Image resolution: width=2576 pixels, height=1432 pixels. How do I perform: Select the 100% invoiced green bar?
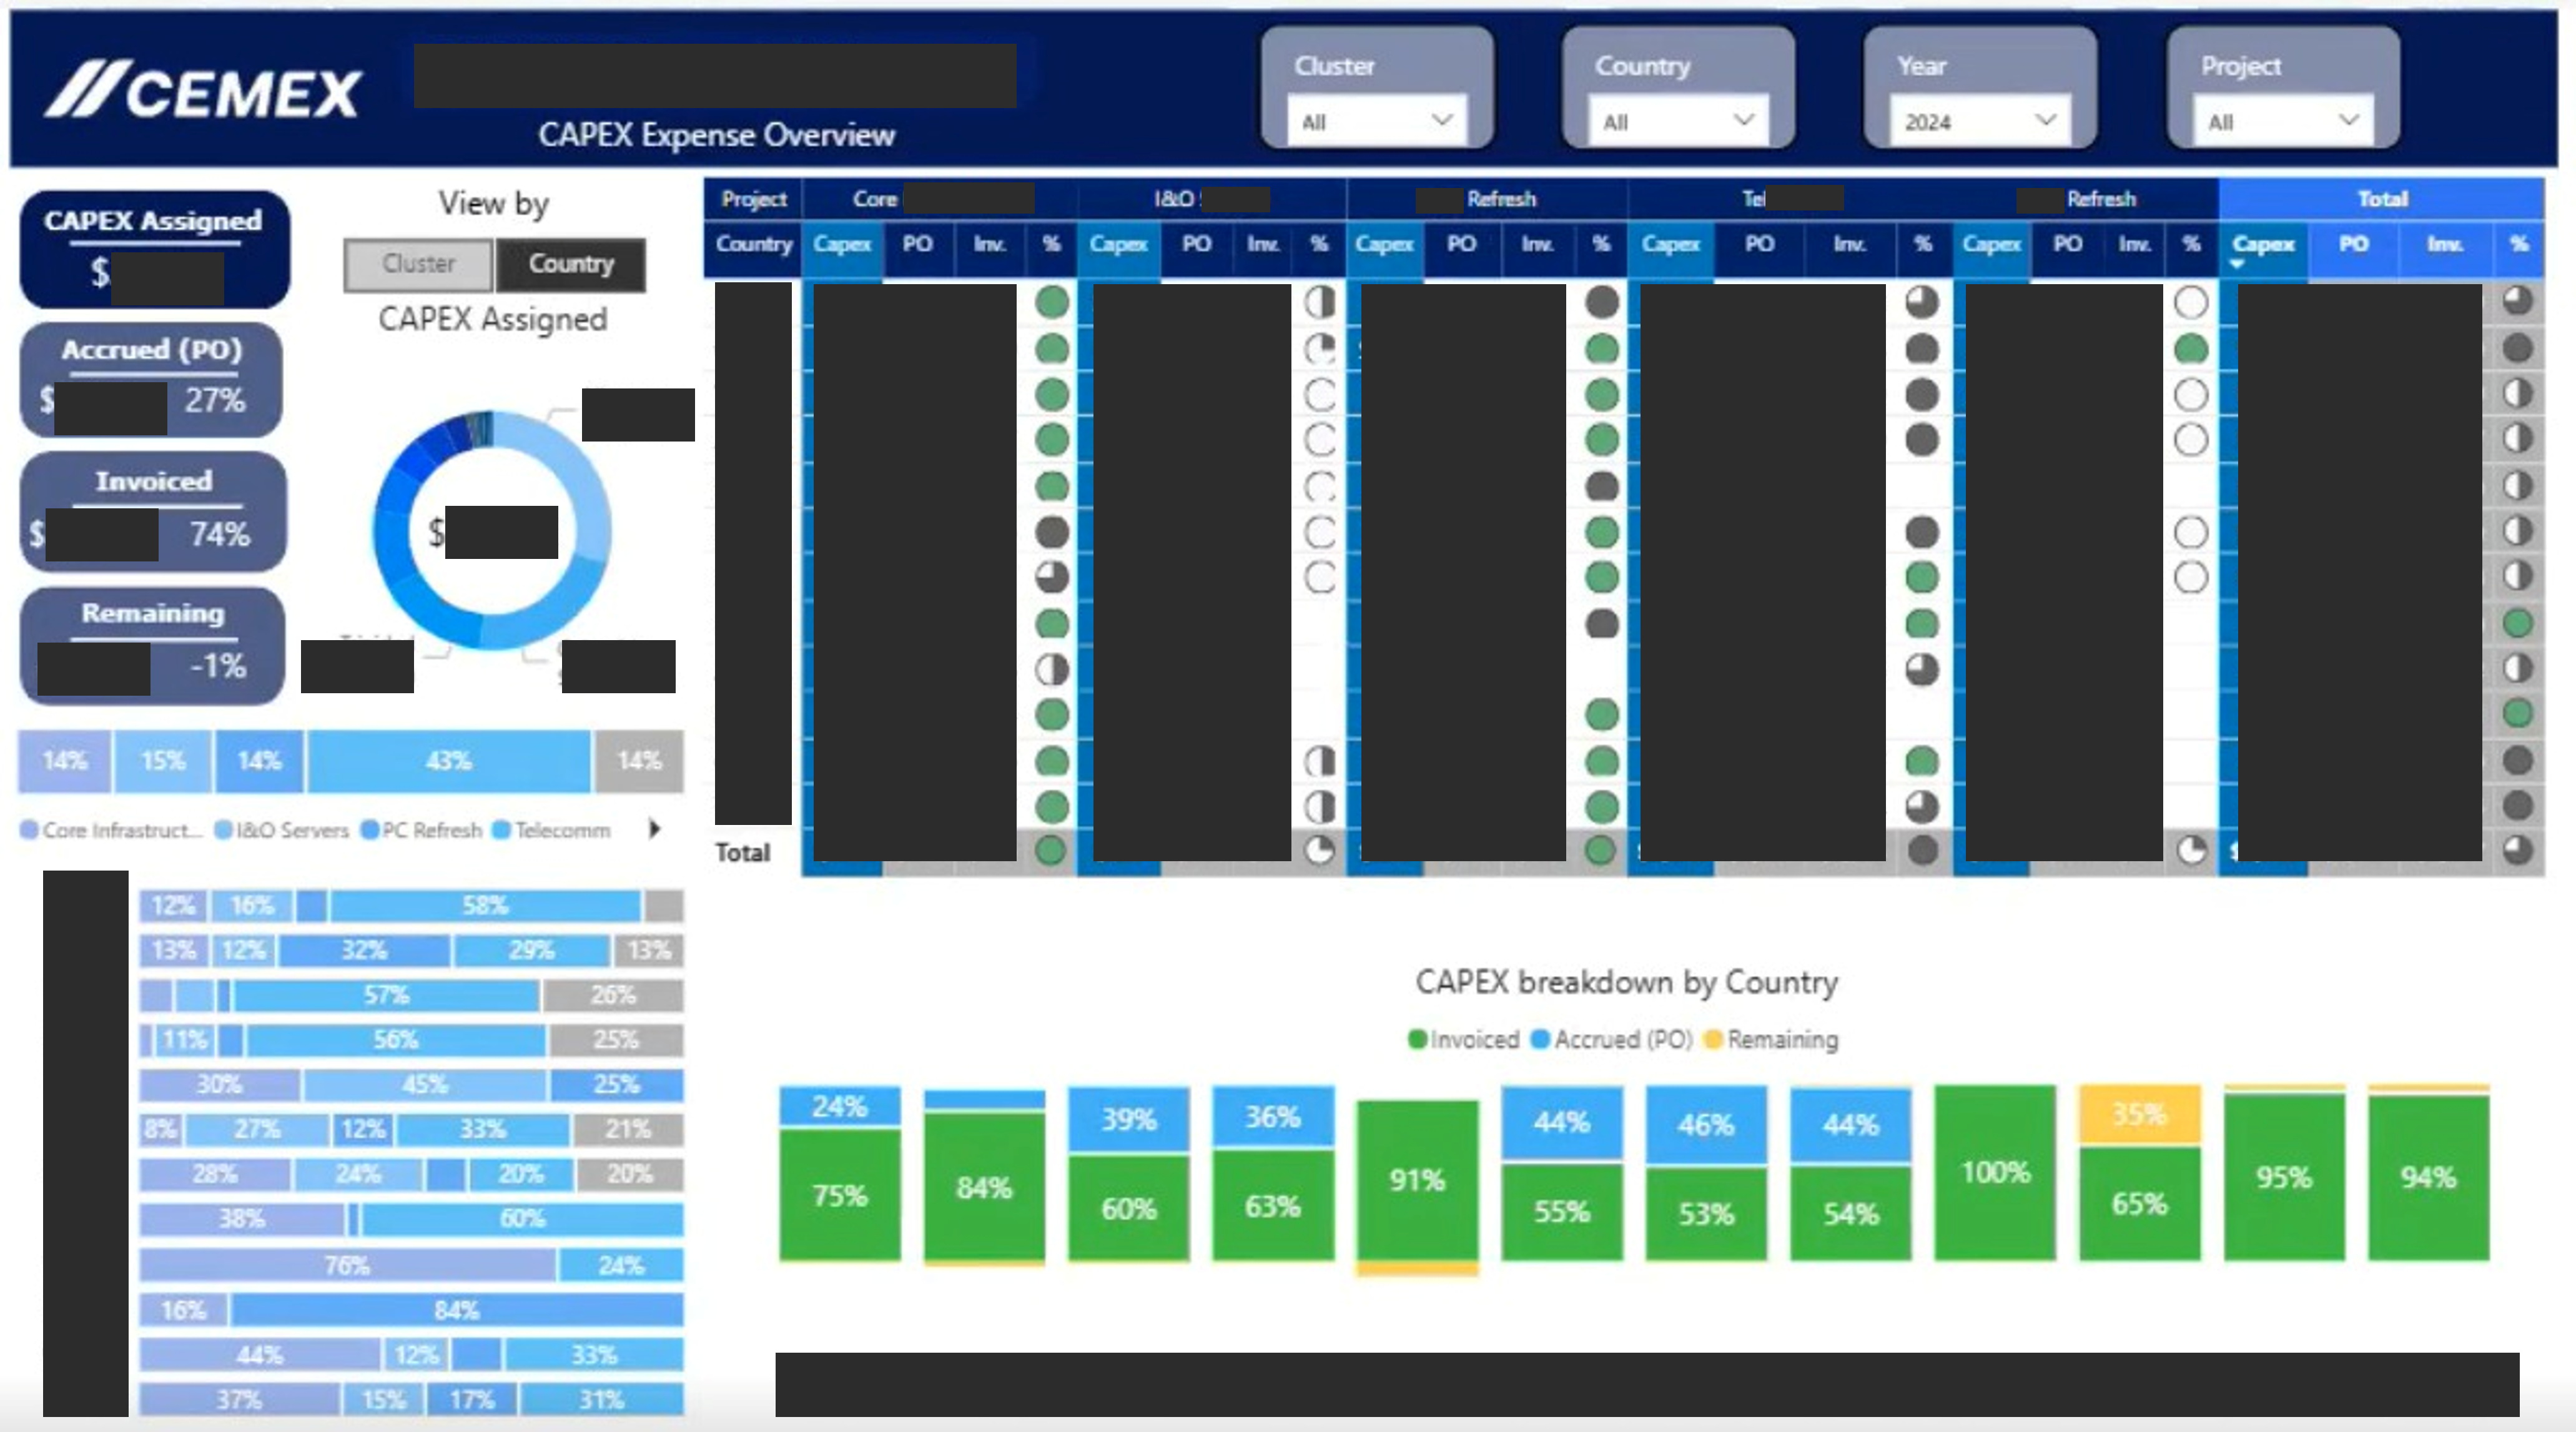tap(1995, 1172)
